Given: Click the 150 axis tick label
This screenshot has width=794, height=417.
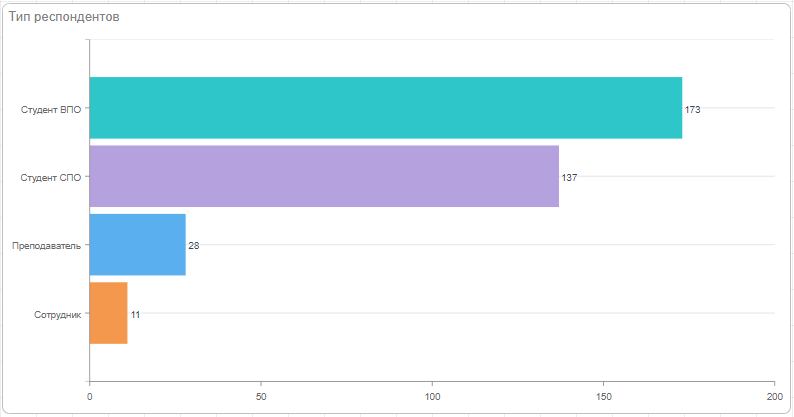Looking at the screenshot, I should click(603, 396).
